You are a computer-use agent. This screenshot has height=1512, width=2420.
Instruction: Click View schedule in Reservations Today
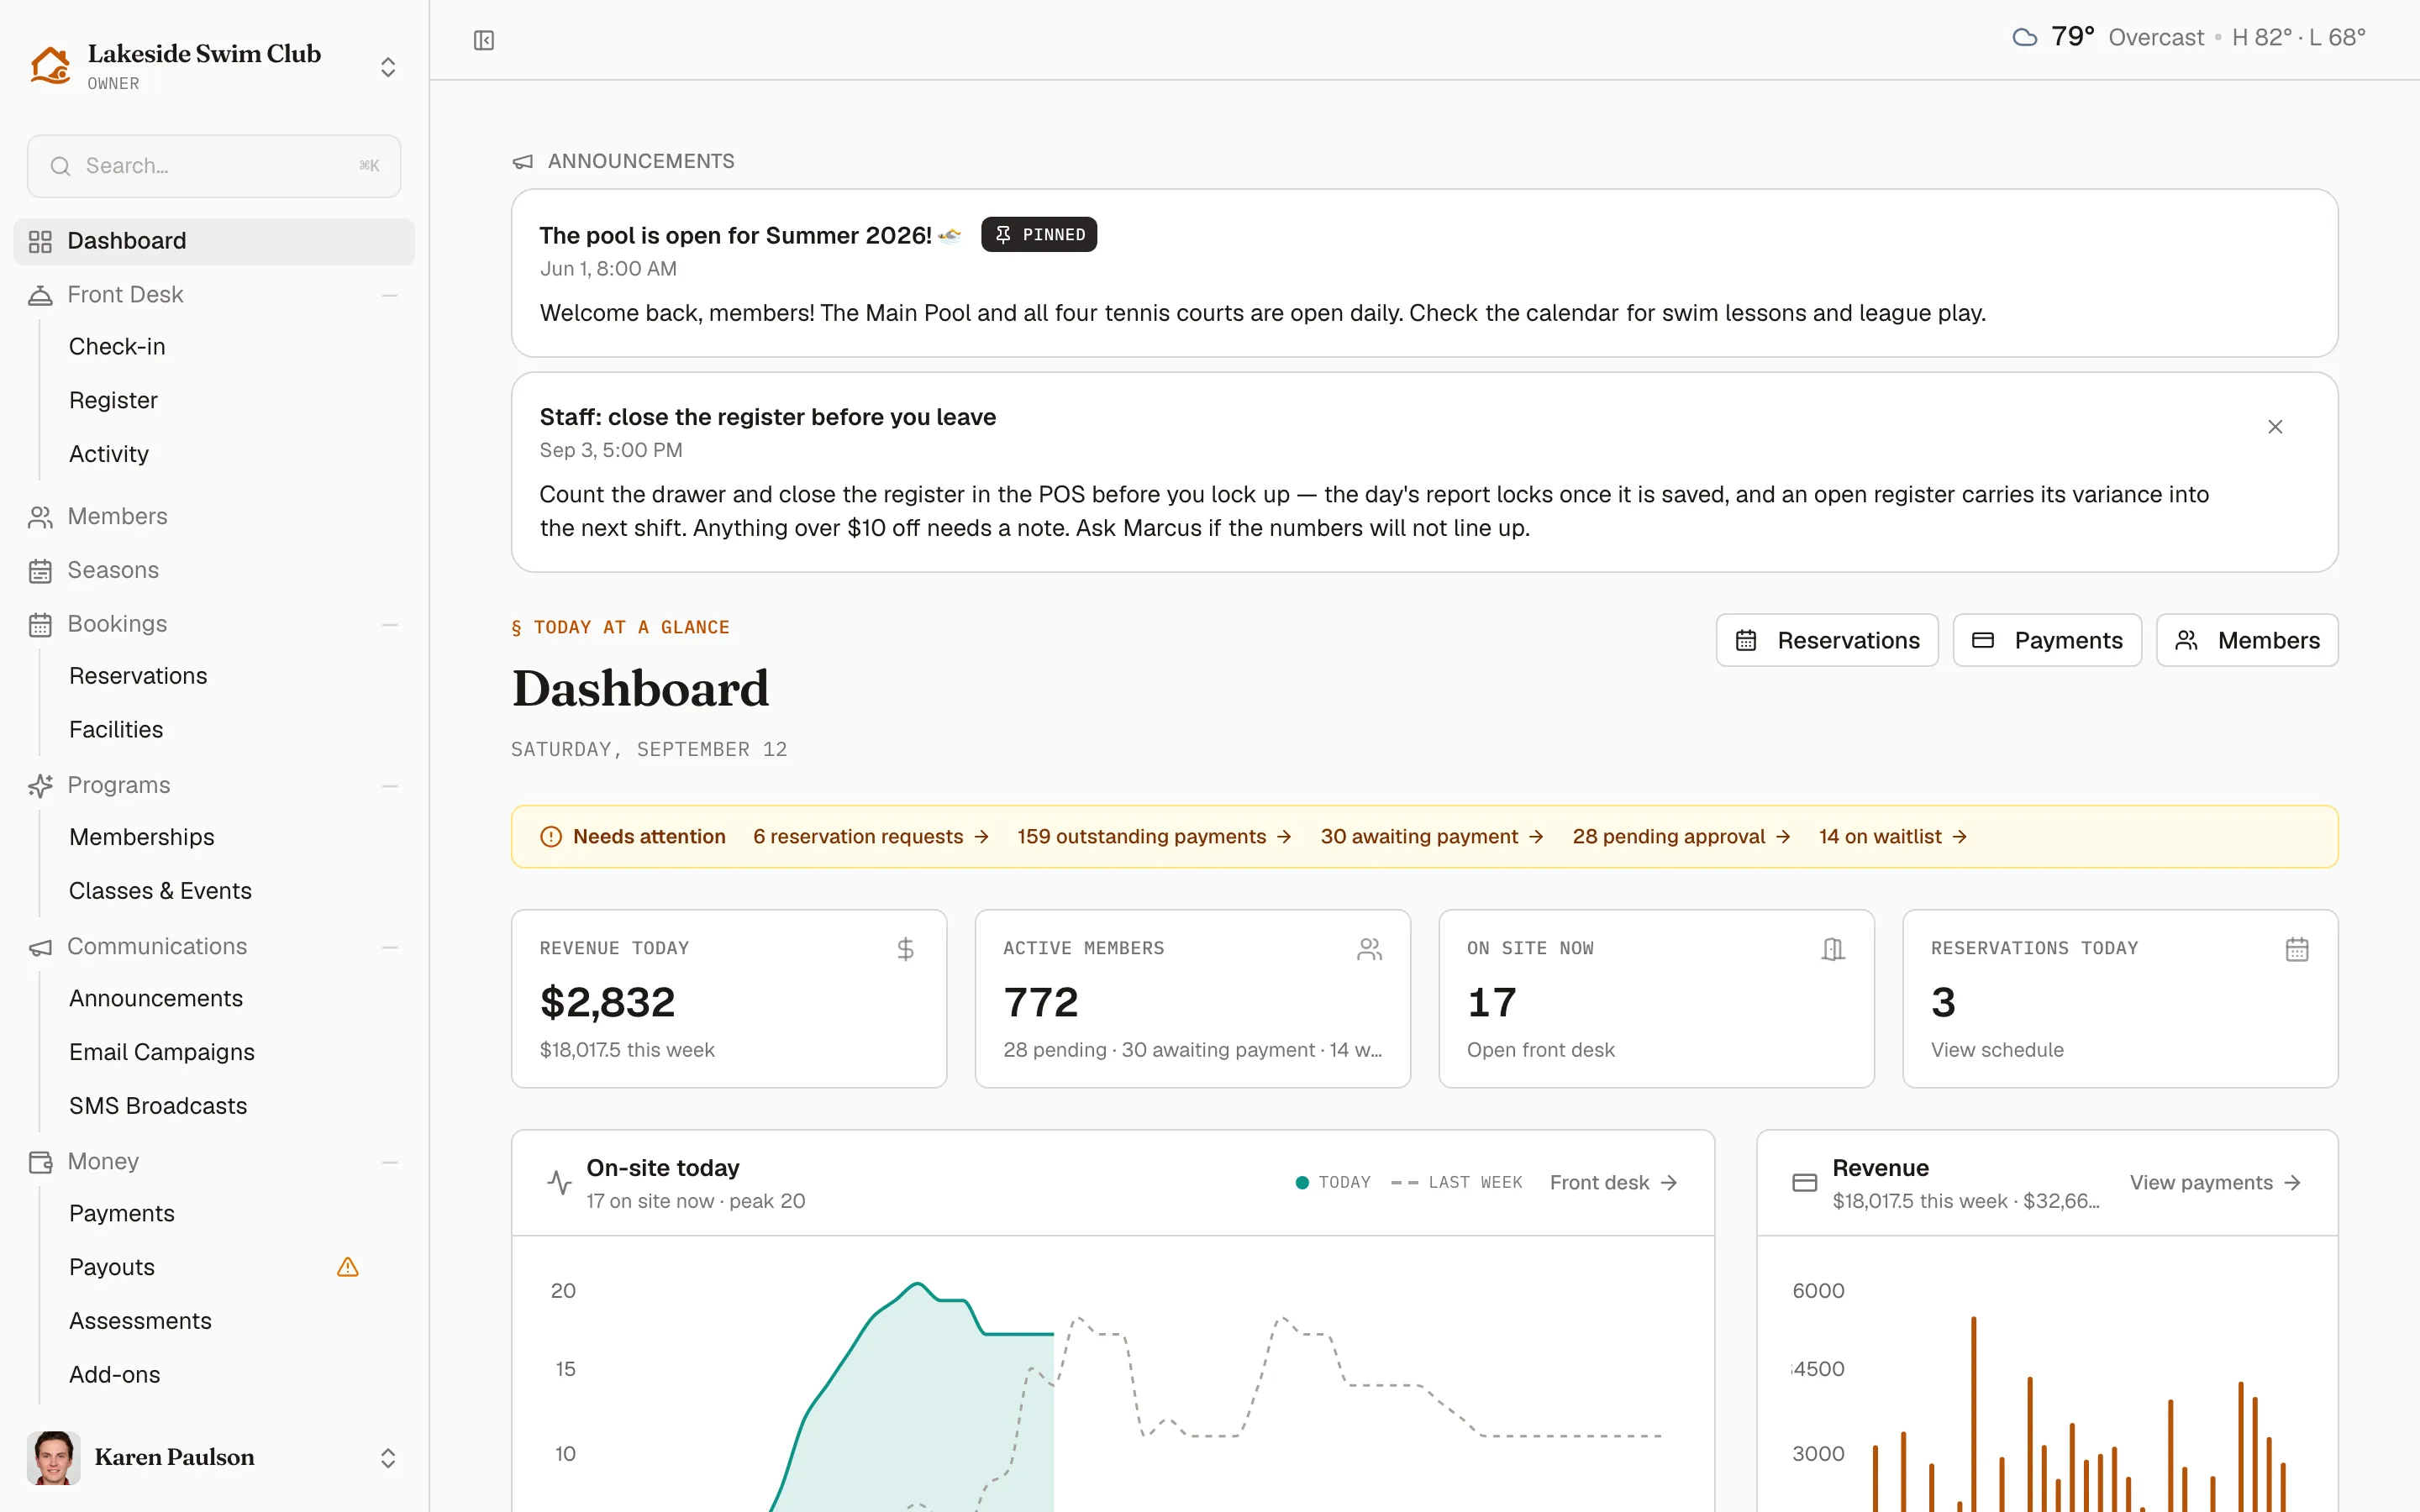pyautogui.click(x=1997, y=1050)
